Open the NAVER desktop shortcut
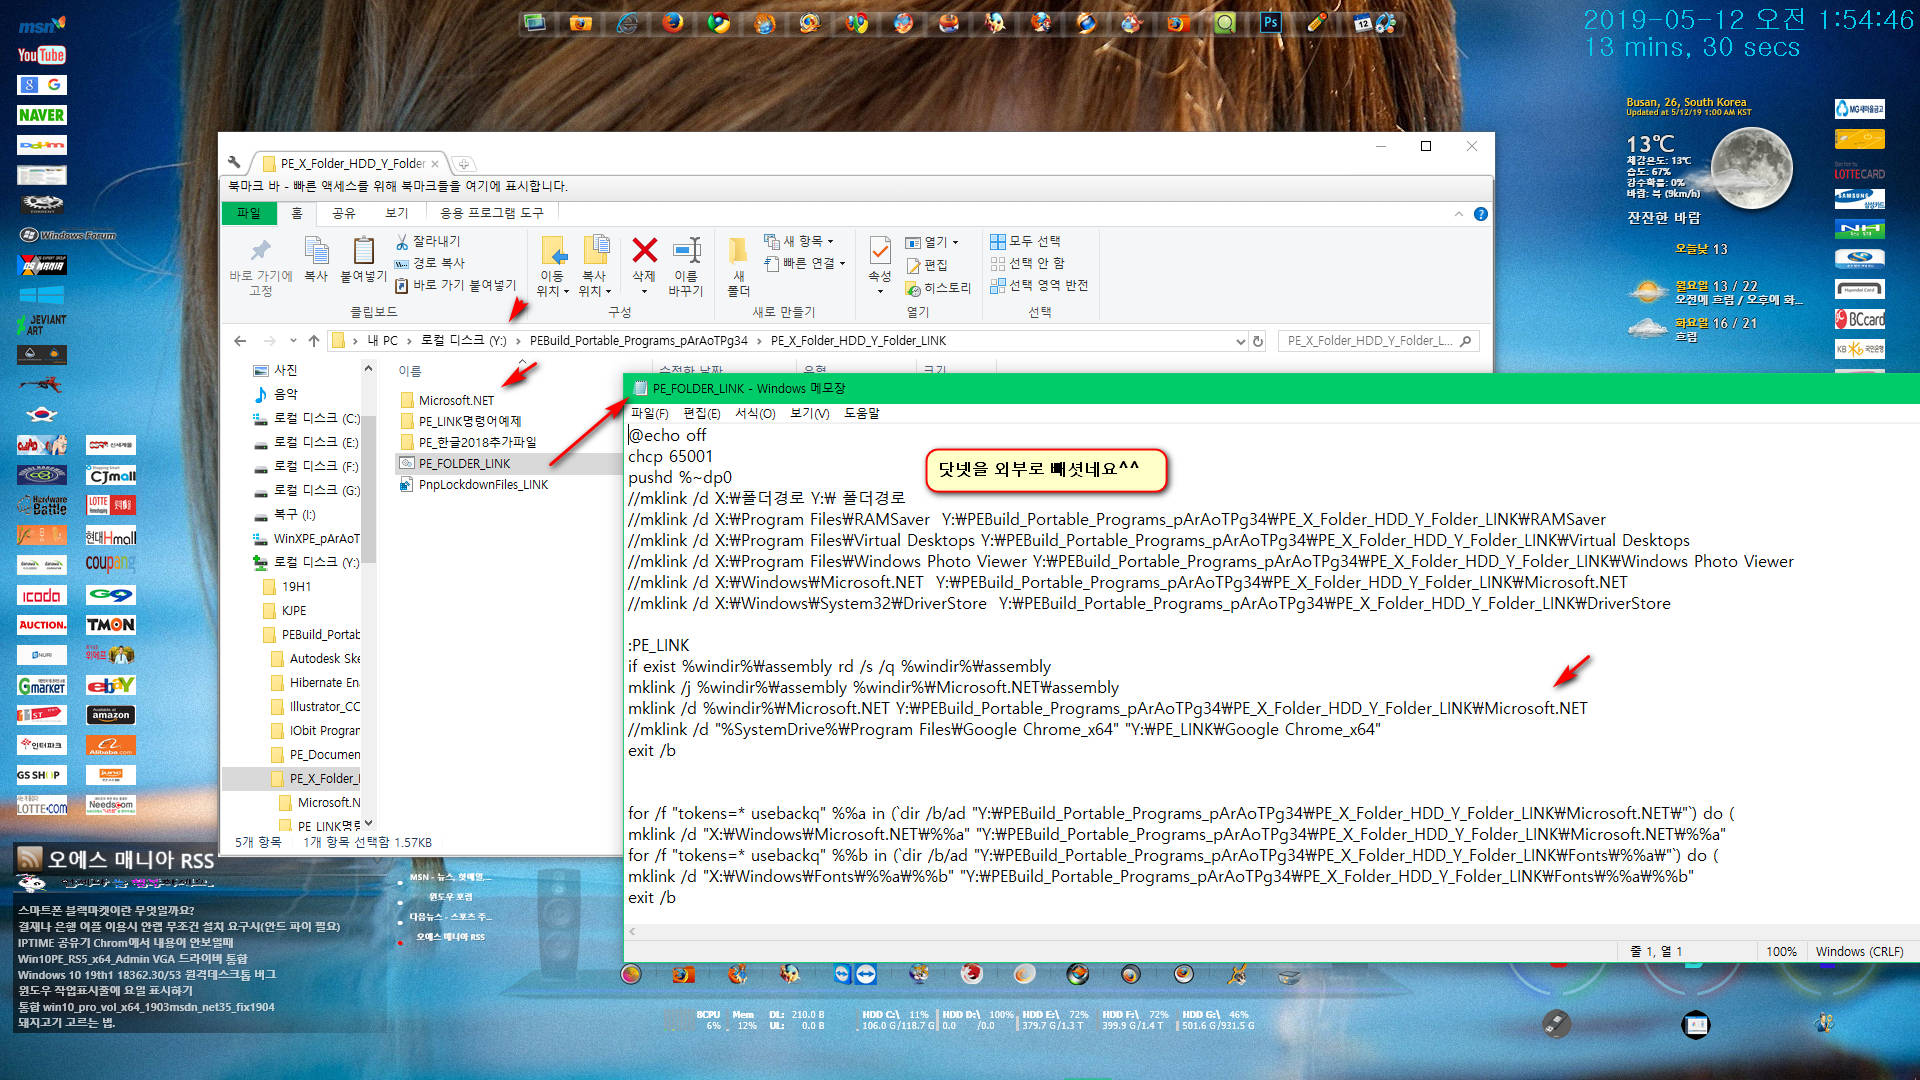The height and width of the screenshot is (1080, 1920). [41, 115]
